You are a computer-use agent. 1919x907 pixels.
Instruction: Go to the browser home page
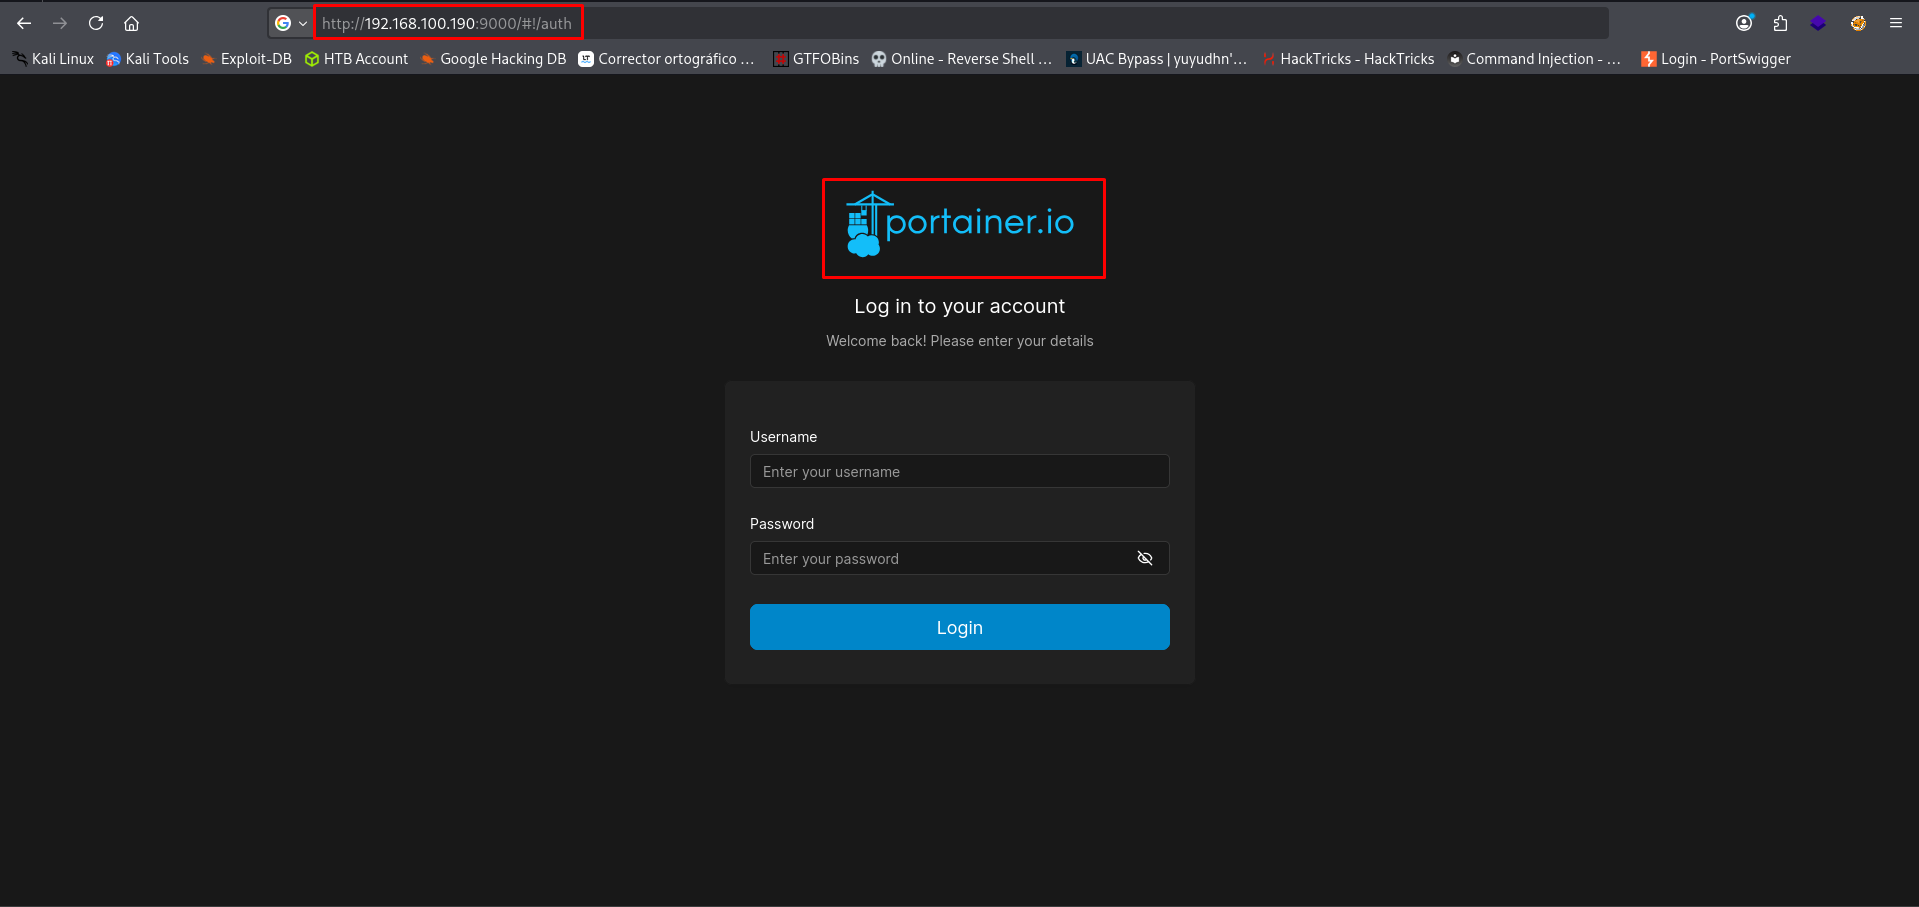pyautogui.click(x=131, y=23)
